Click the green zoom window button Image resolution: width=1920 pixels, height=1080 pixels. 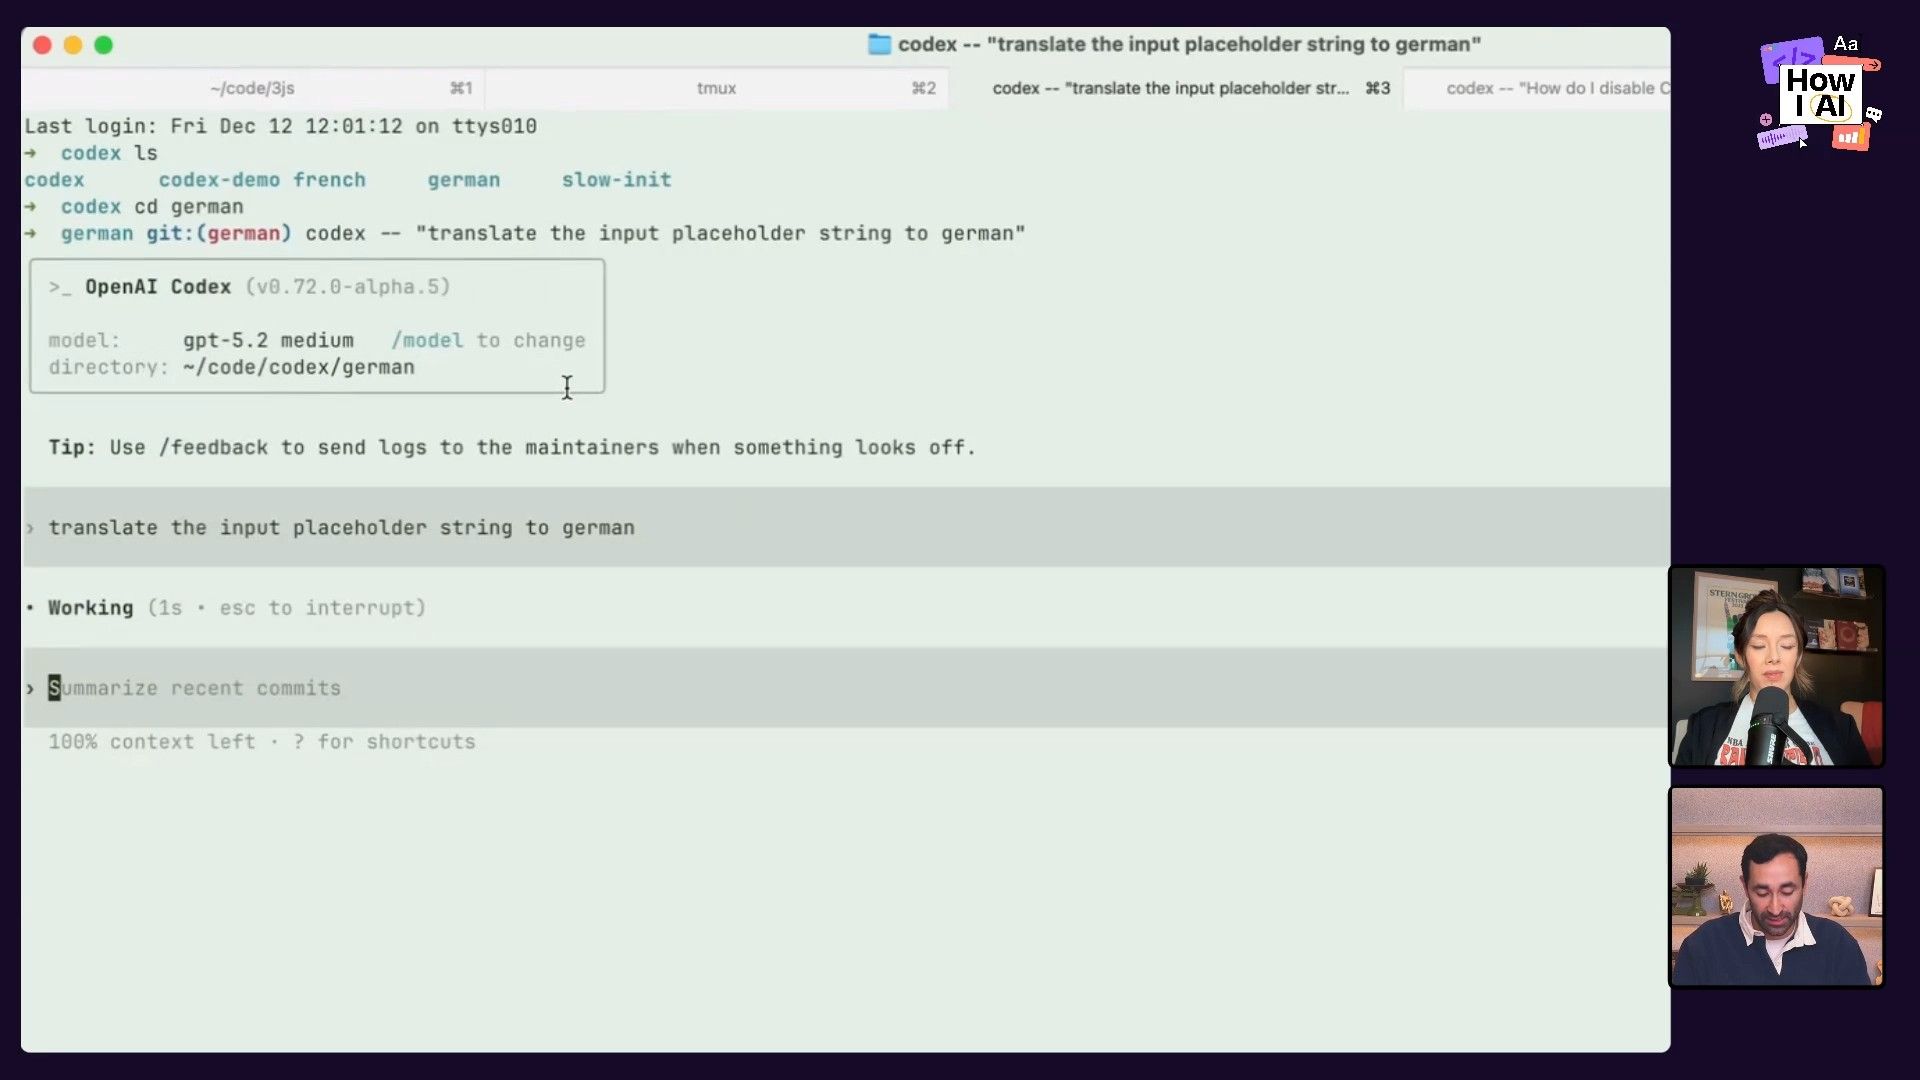point(104,45)
